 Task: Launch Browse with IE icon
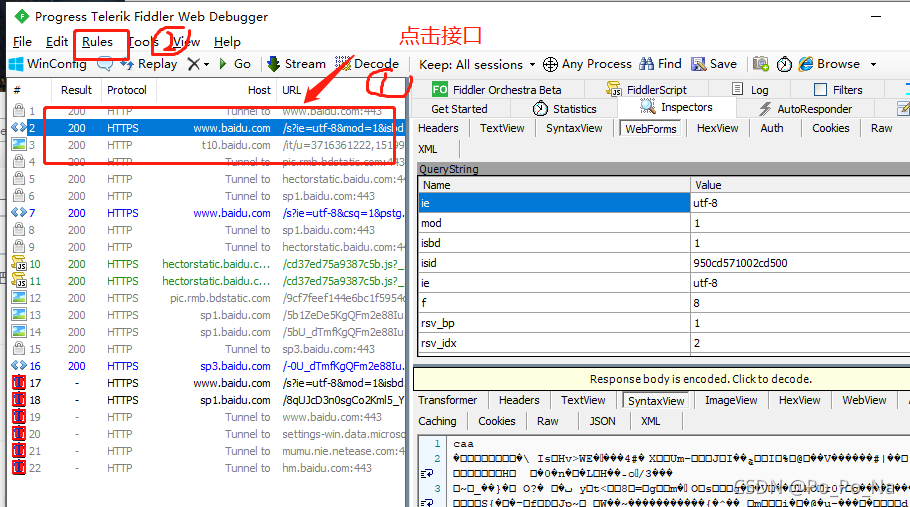click(829, 64)
